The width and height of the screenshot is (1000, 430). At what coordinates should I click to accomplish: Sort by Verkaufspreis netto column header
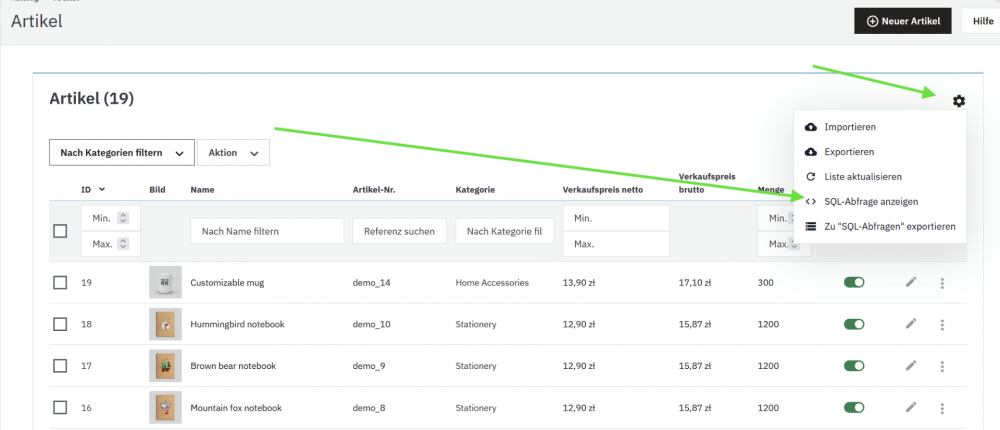pos(603,189)
